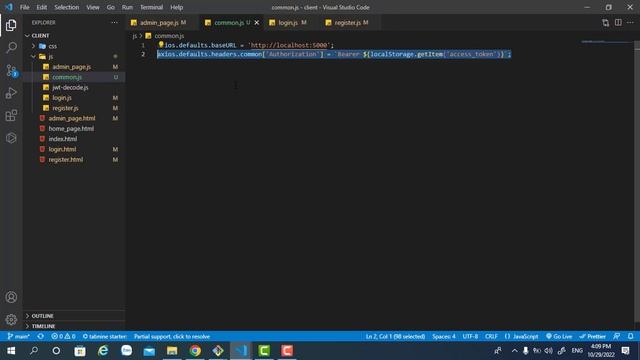This screenshot has width=640, height=360.
Task: Click the feedback icon in status bar
Action: (x=617, y=336)
